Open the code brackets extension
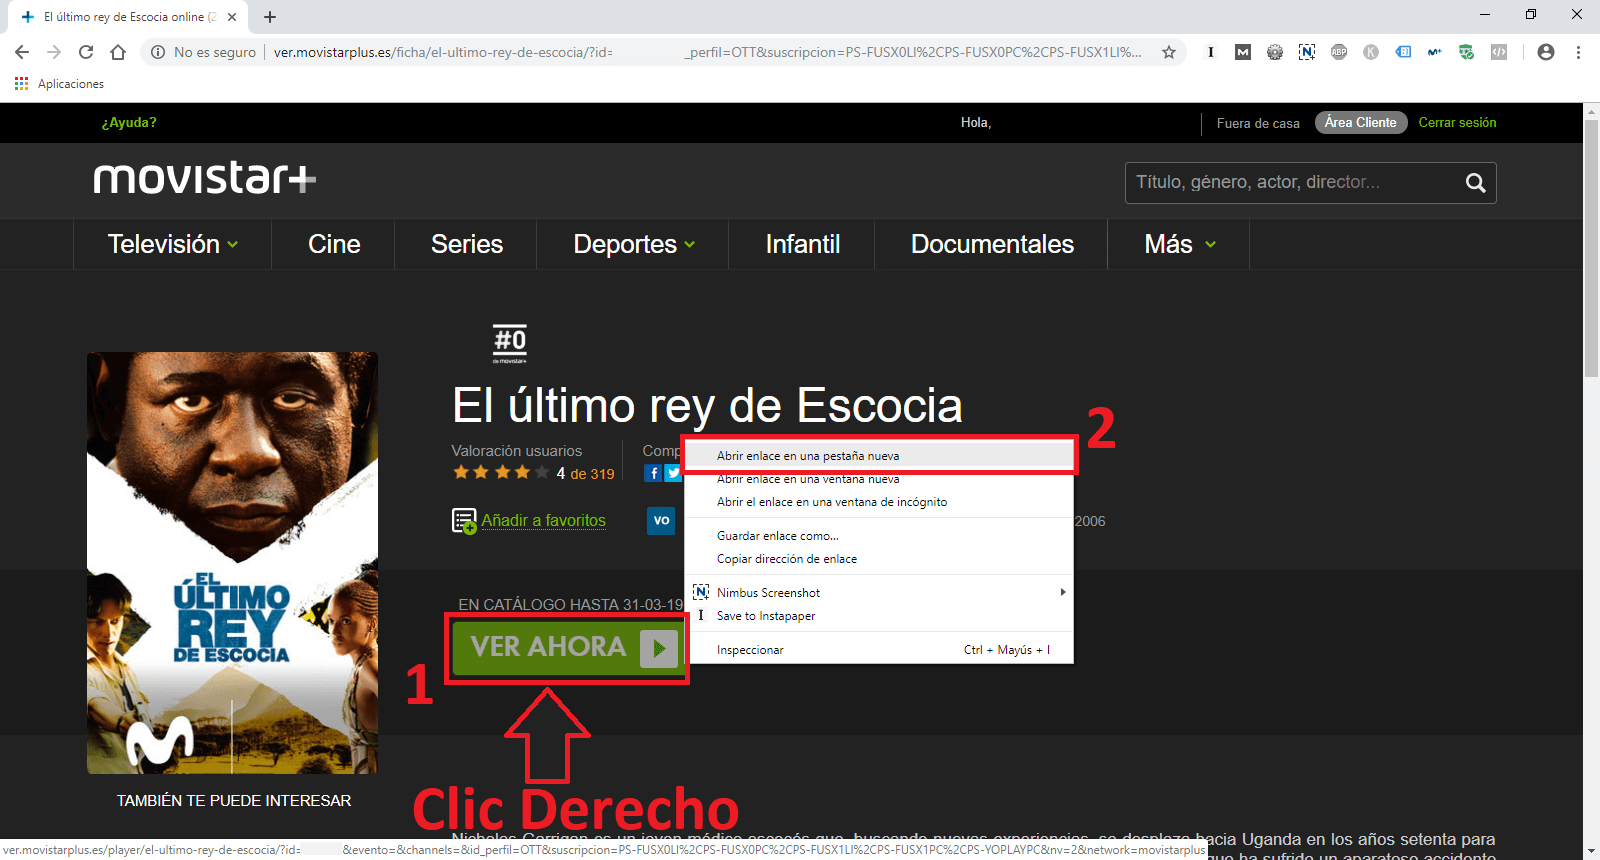The height and width of the screenshot is (860, 1600). (x=1498, y=52)
